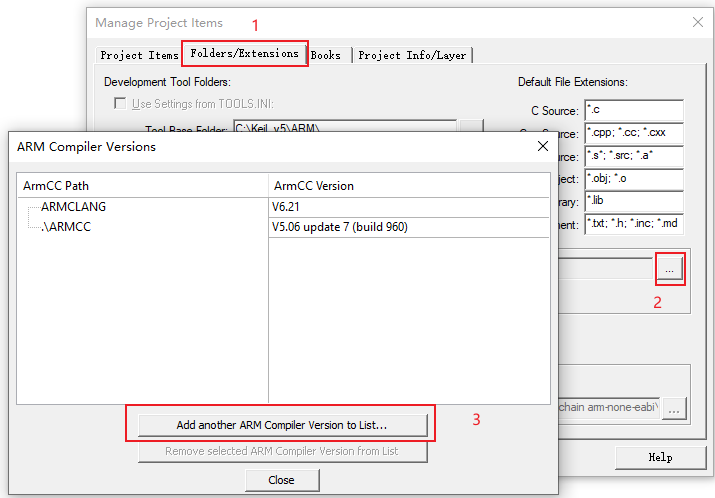The image size is (715, 498).
Task: Click the field containing *.cpp; *.cc; *.cxx
Action: tap(633, 133)
